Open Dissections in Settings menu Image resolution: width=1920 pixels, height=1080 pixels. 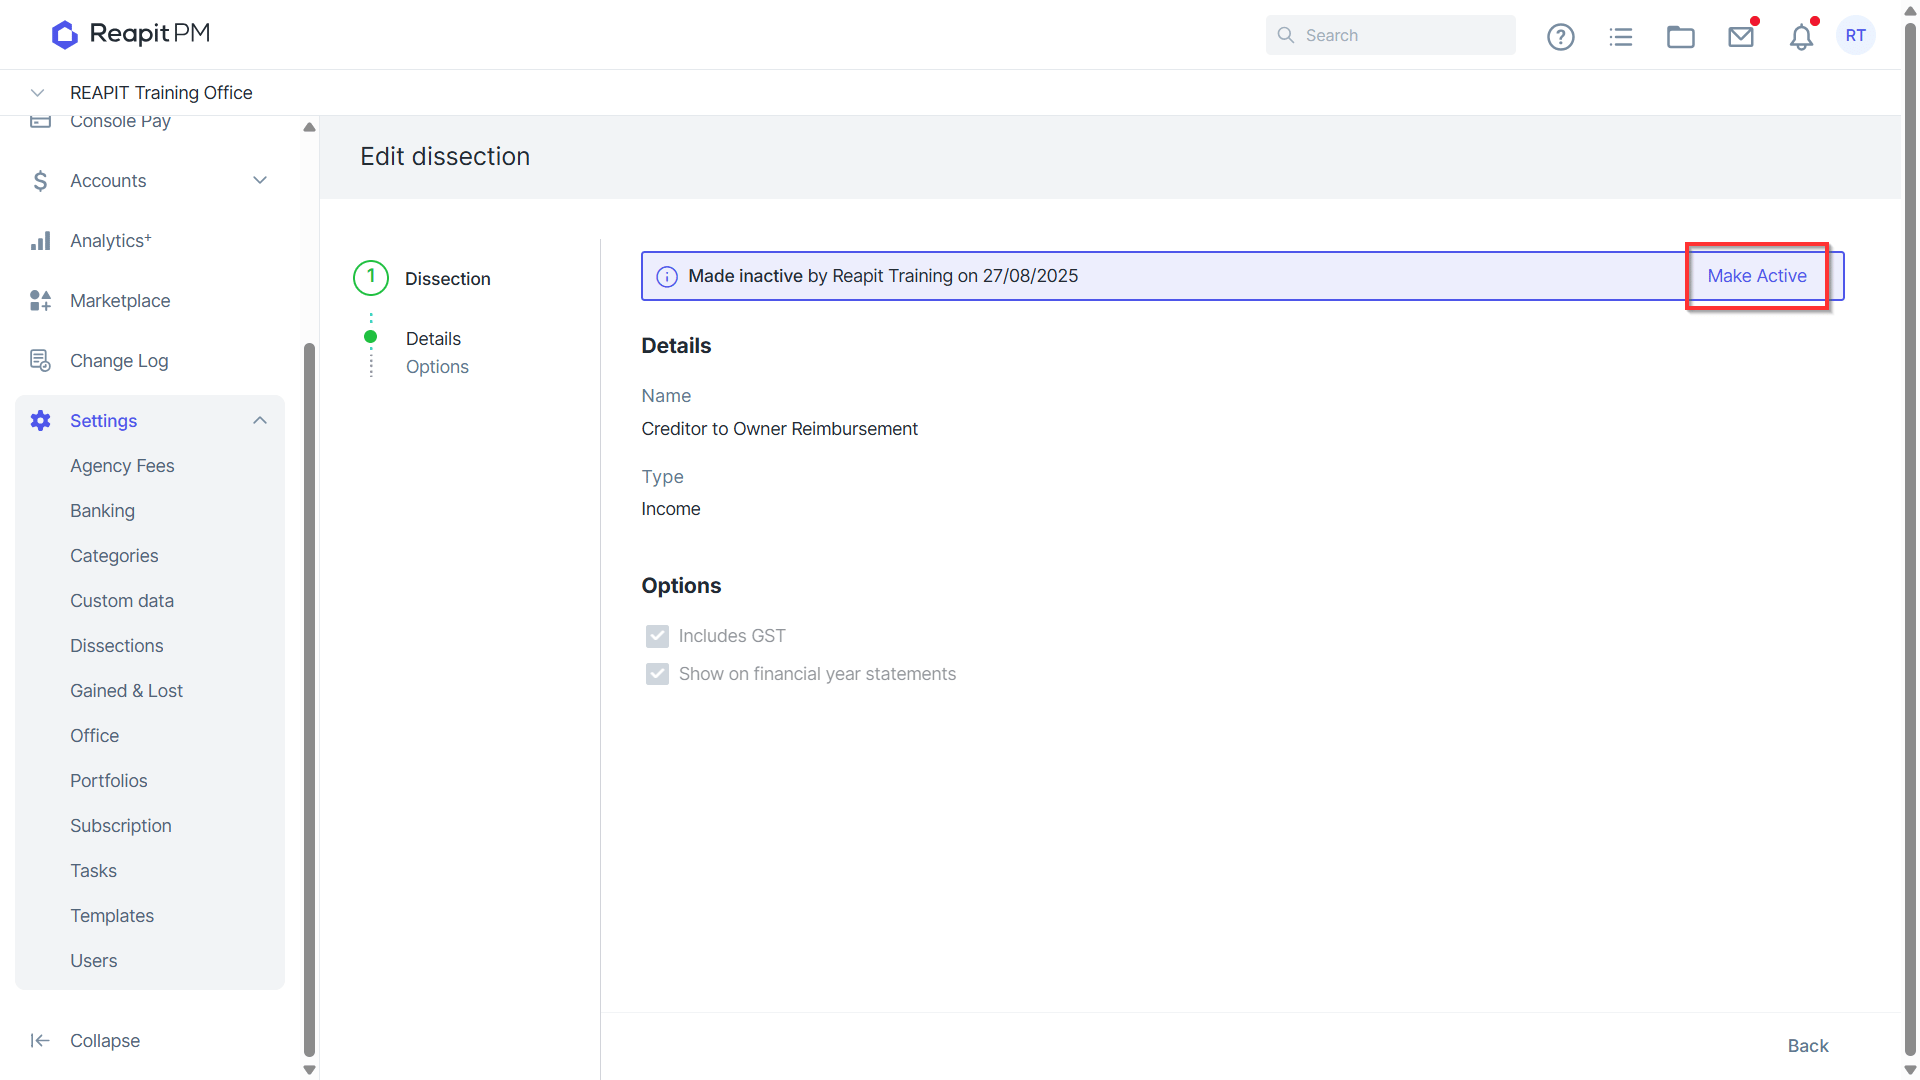click(x=116, y=645)
